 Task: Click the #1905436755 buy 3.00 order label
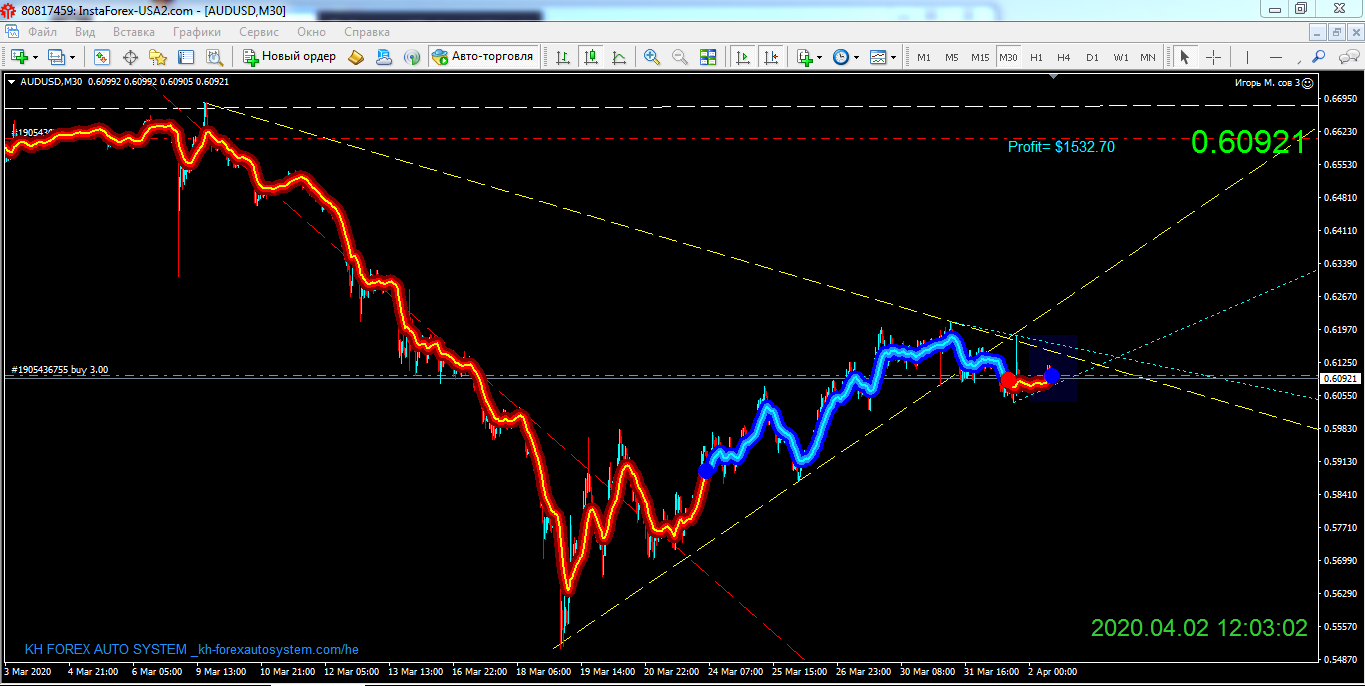pyautogui.click(x=60, y=370)
